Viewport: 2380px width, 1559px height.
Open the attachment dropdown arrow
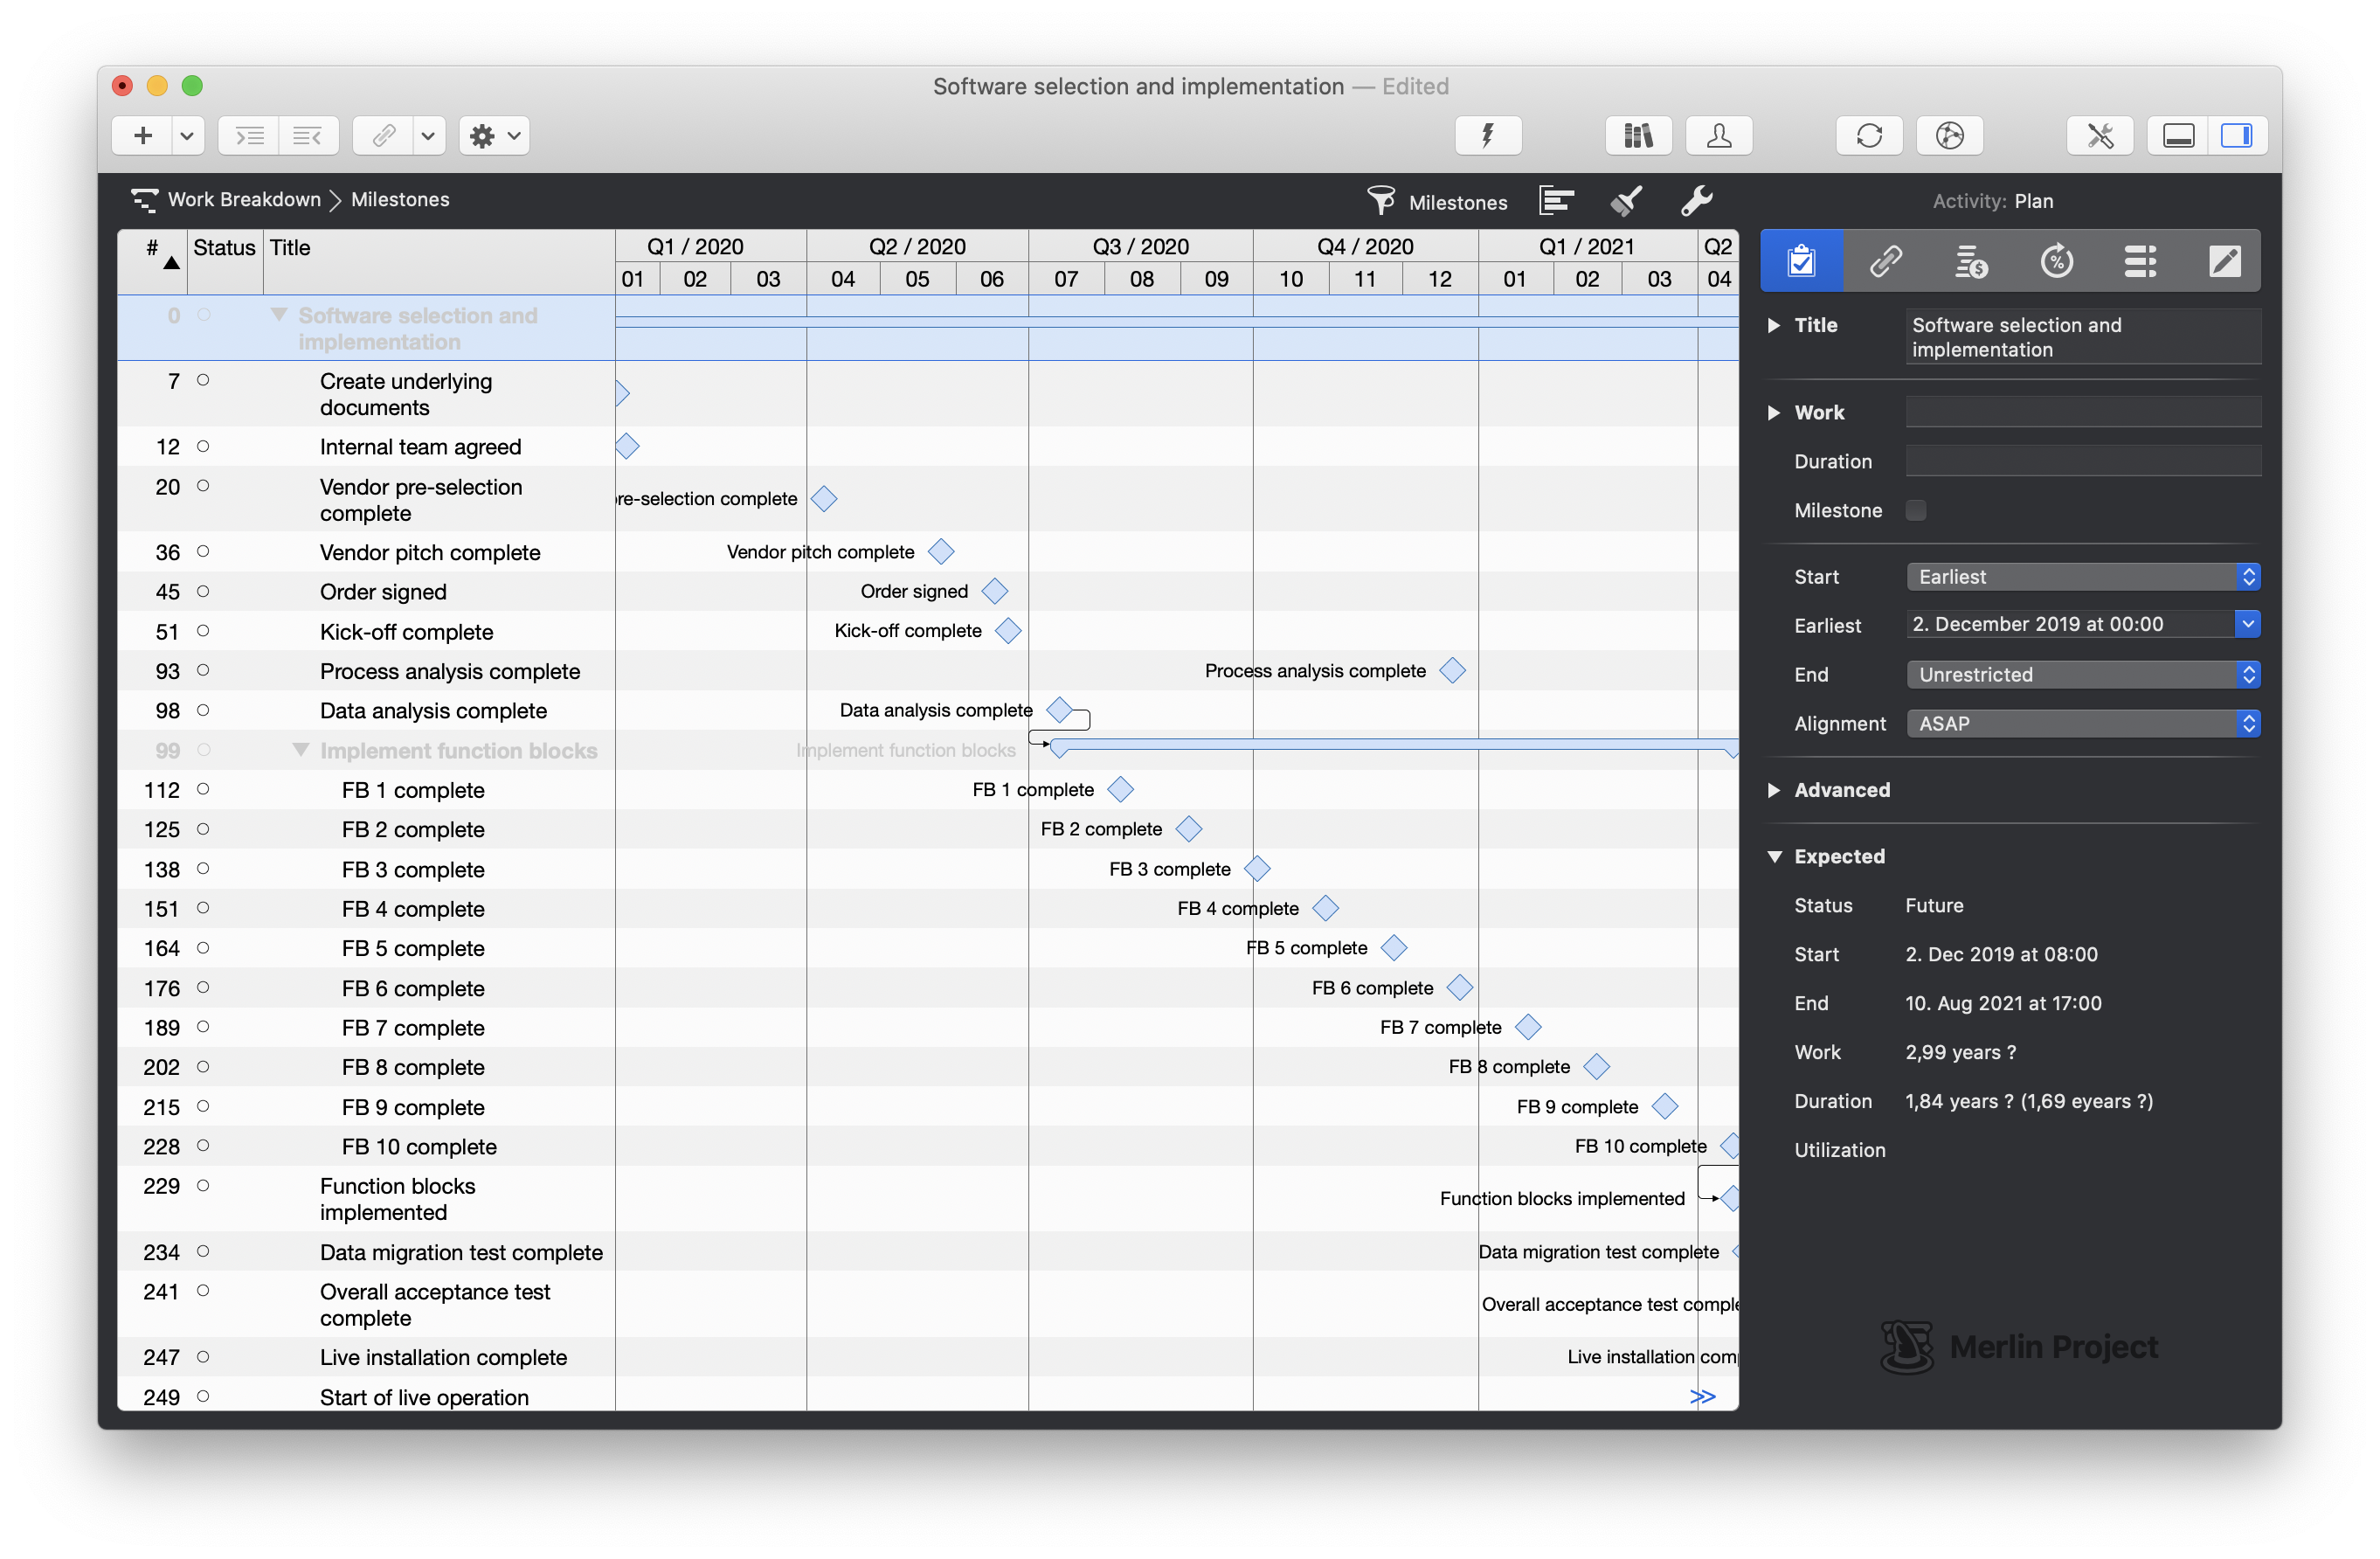[x=428, y=135]
